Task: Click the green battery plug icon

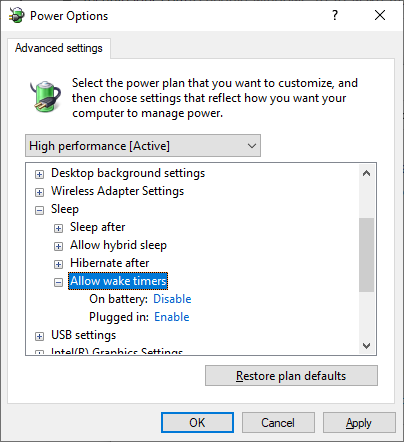Action: click(45, 96)
